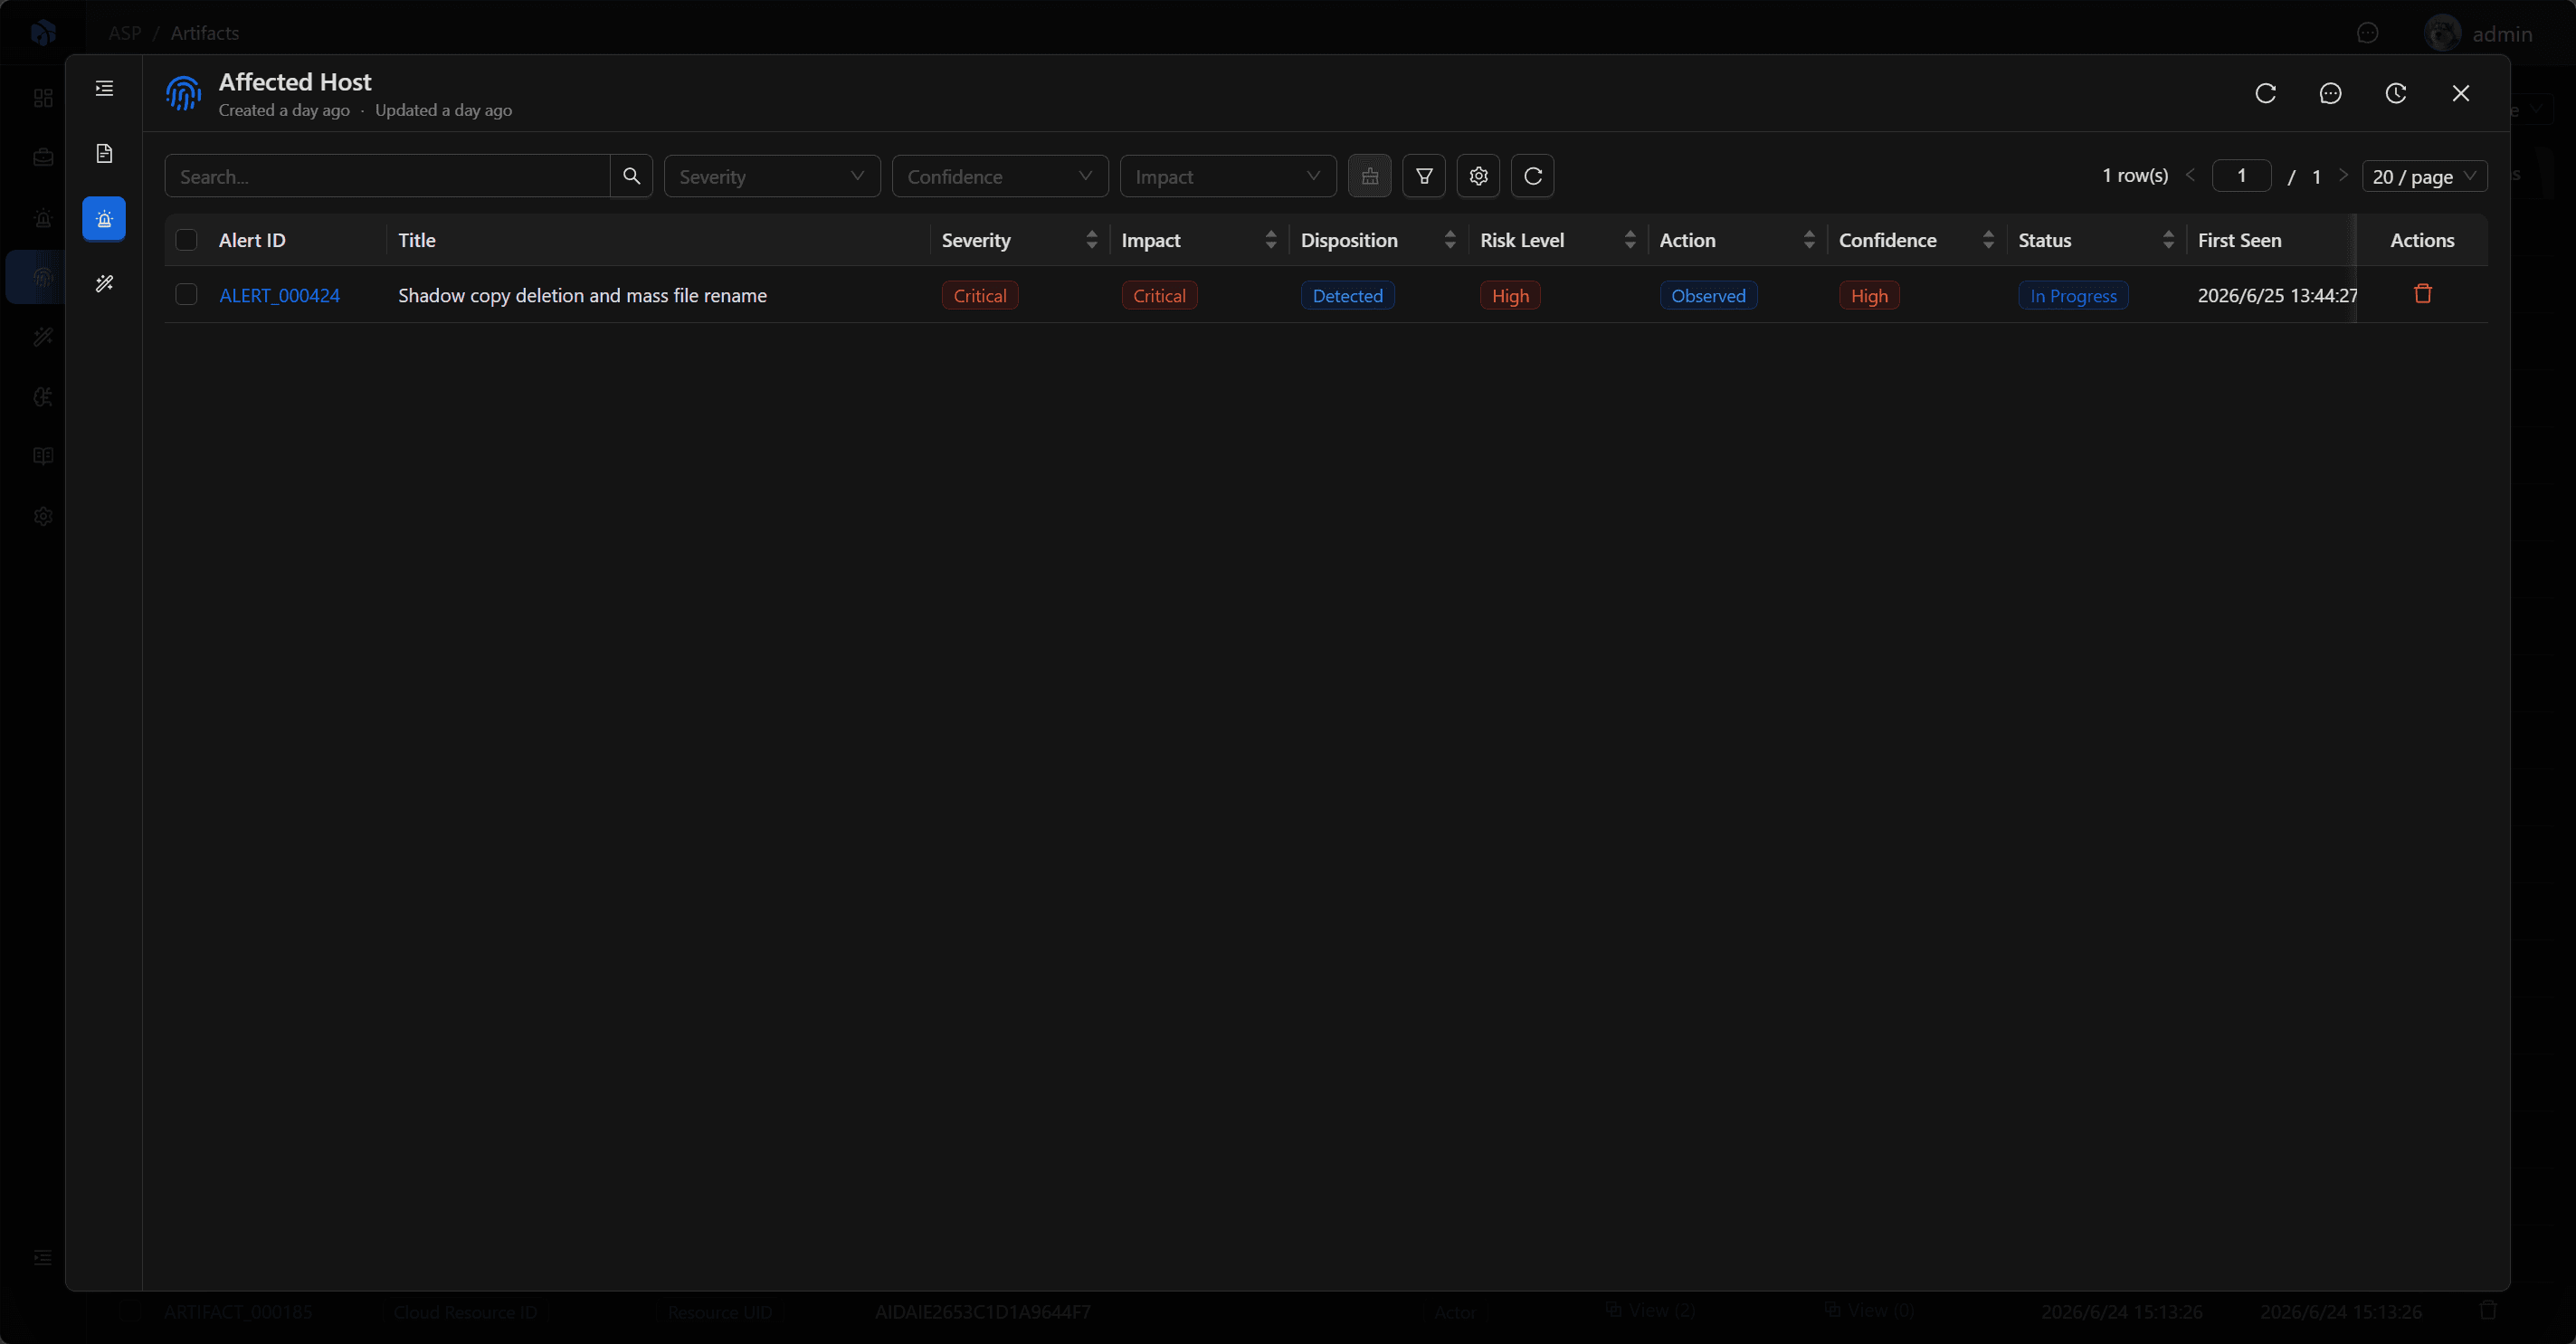Image resolution: width=2576 pixels, height=1344 pixels.
Task: Collapse the modal side menu icon
Action: pyautogui.click(x=104, y=89)
